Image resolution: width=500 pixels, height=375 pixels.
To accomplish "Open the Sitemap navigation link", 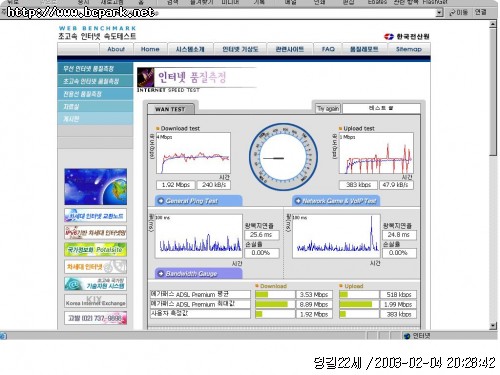I will coord(409,49).
